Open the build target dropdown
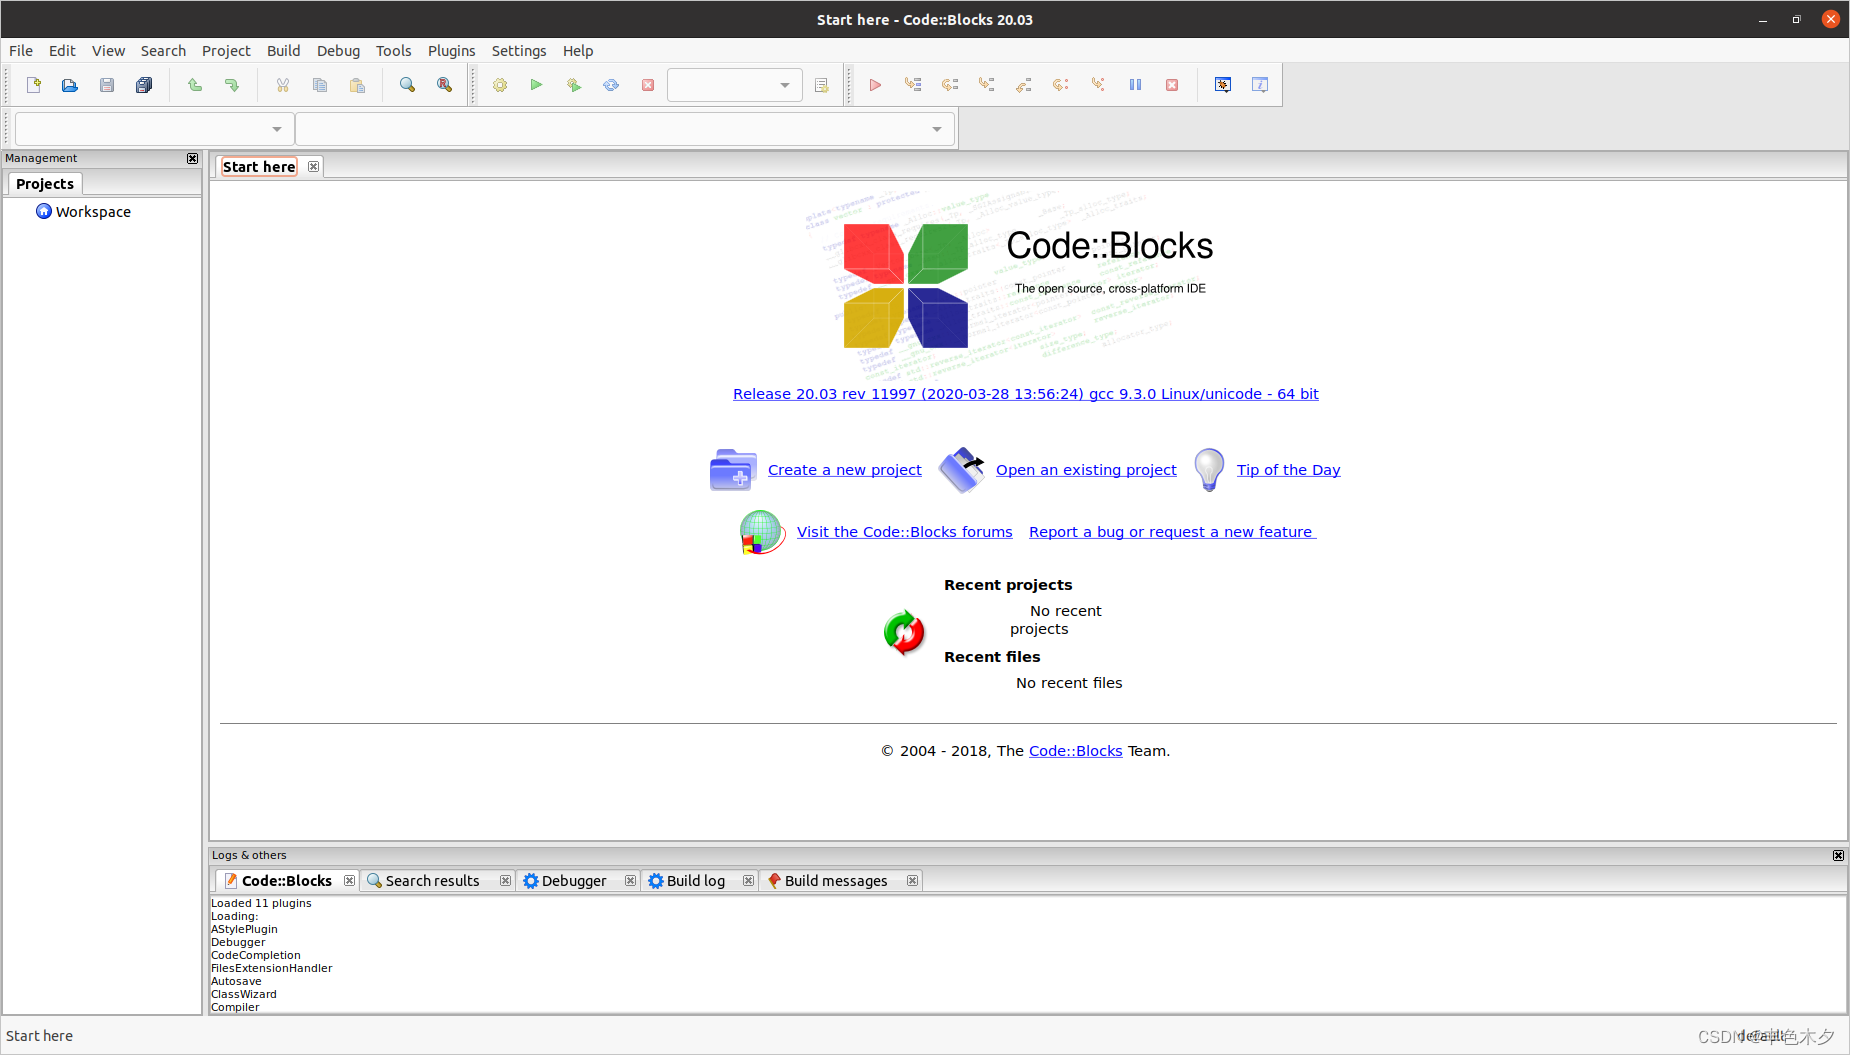Image resolution: width=1850 pixels, height=1055 pixels. [734, 85]
